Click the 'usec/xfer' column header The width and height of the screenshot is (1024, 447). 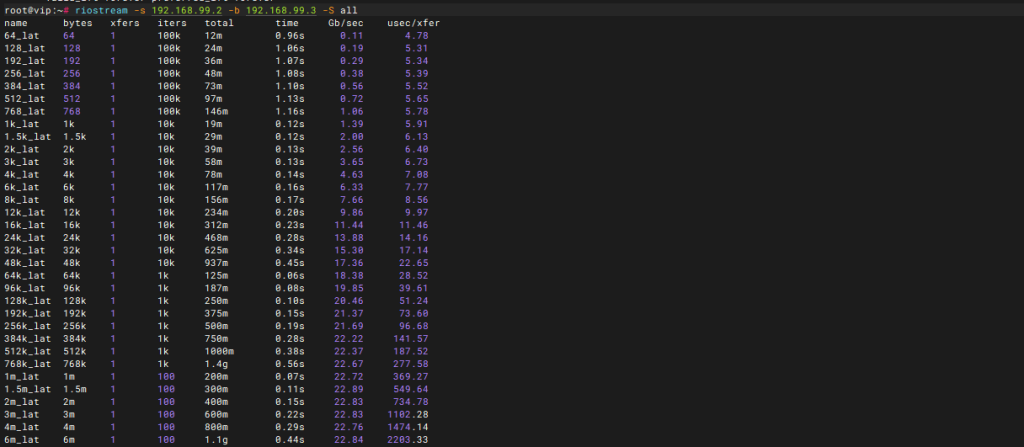[x=407, y=22]
